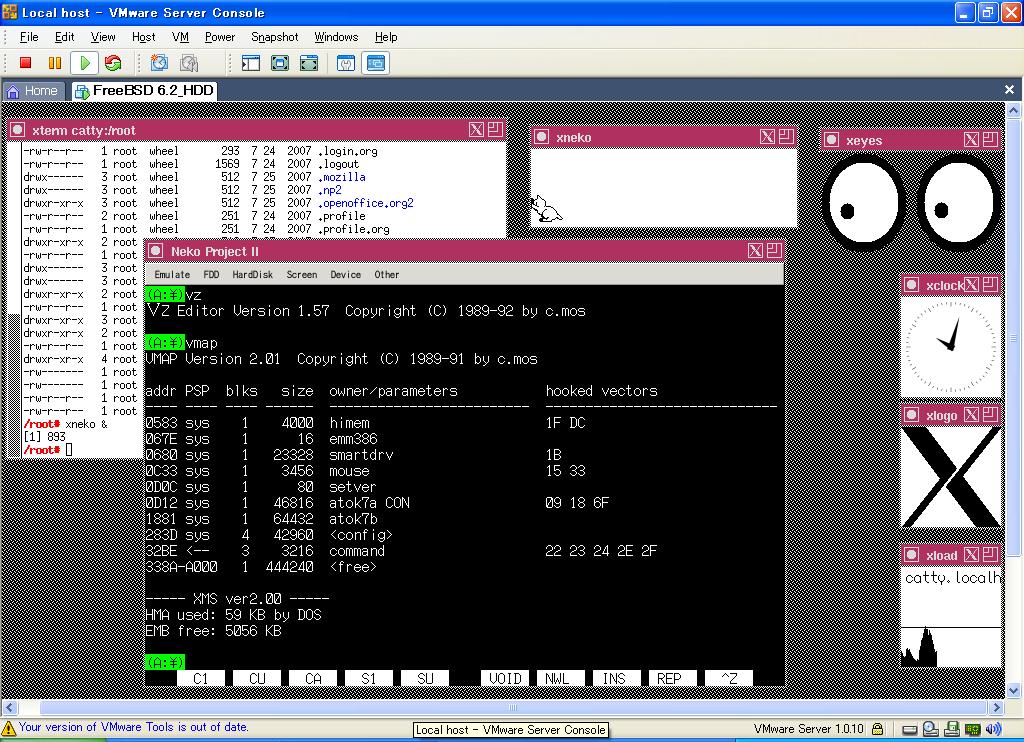Toggle the inventory sidebar view icon
This screenshot has height=742, width=1024.
[x=251, y=63]
